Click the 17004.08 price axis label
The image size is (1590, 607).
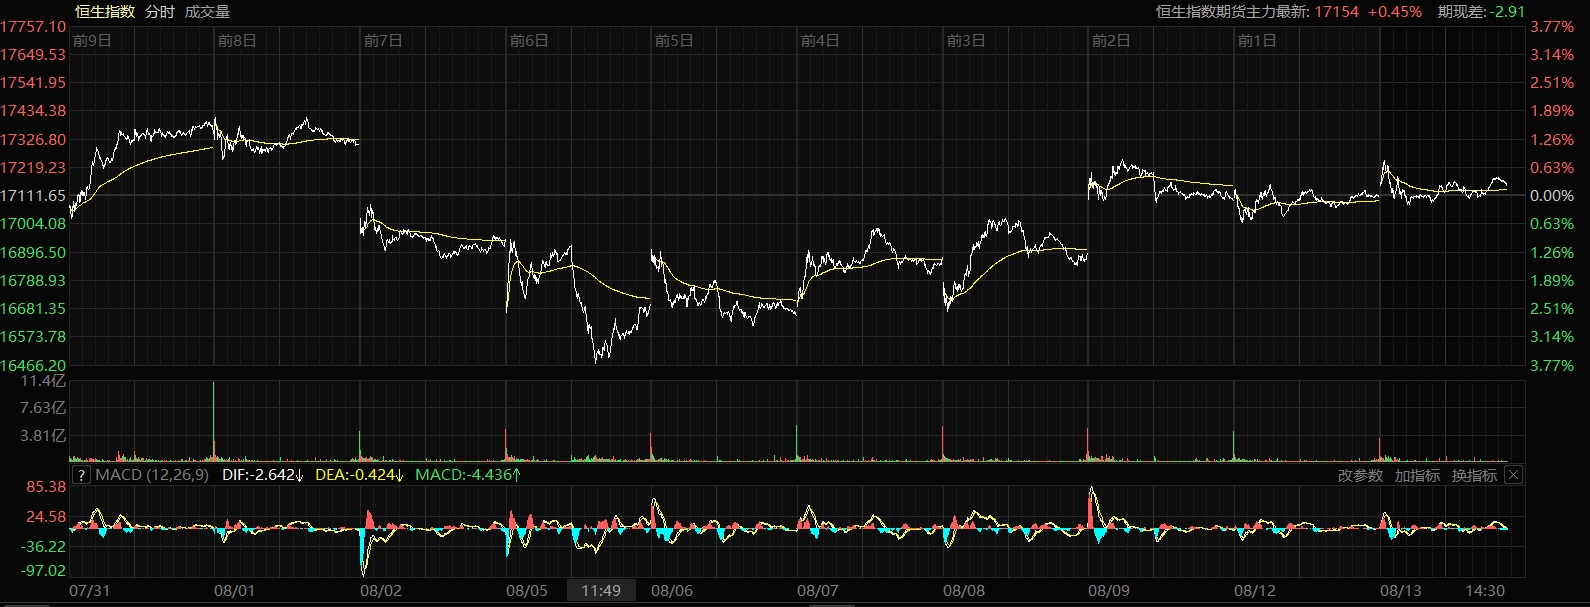click(x=33, y=224)
